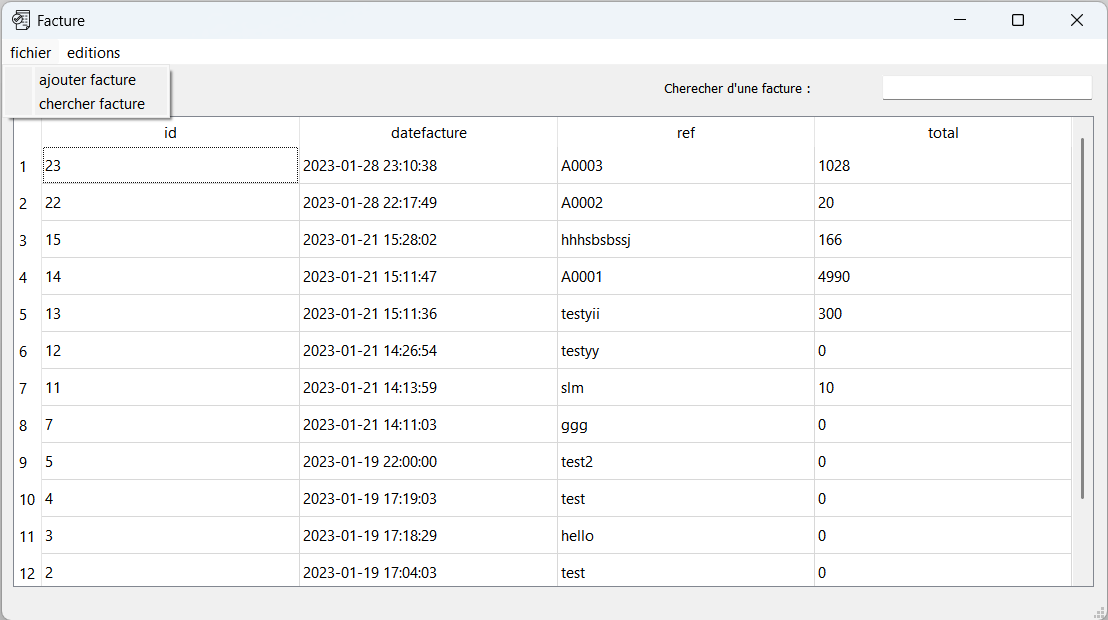This screenshot has width=1108, height=620.
Task: Select row header number 1
Action: (28, 166)
